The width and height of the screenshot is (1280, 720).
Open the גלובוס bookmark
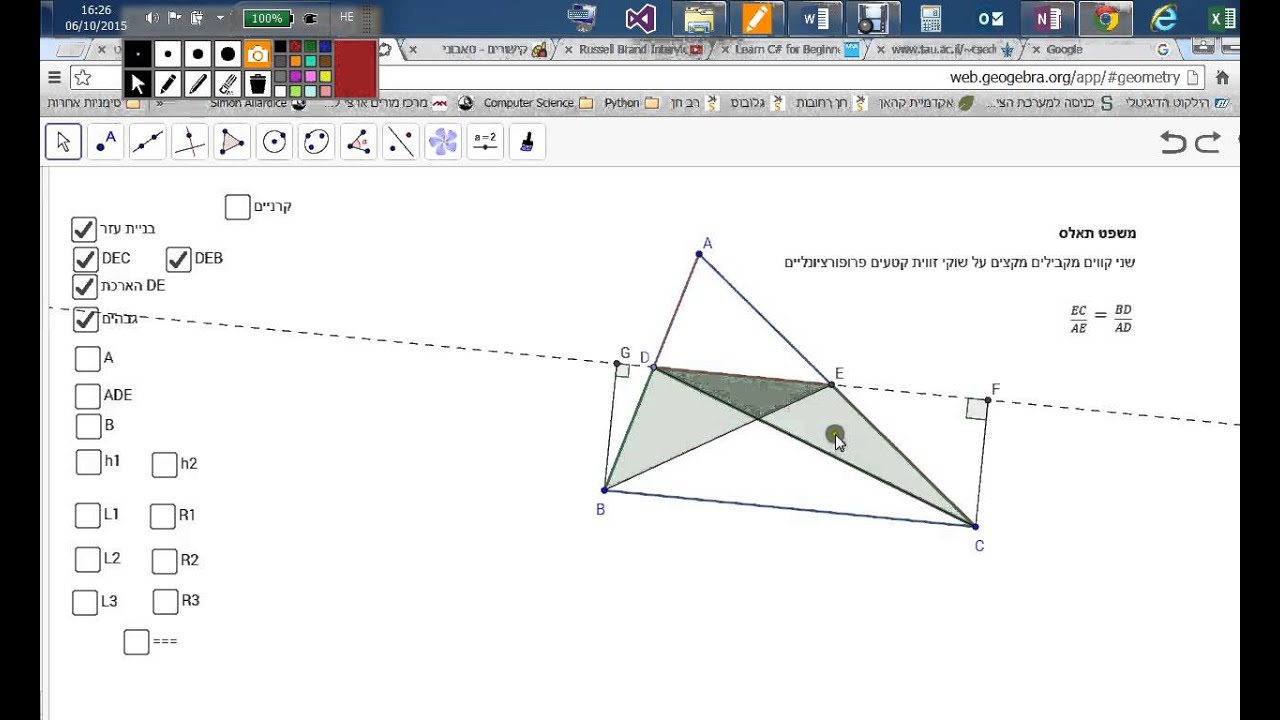757,103
